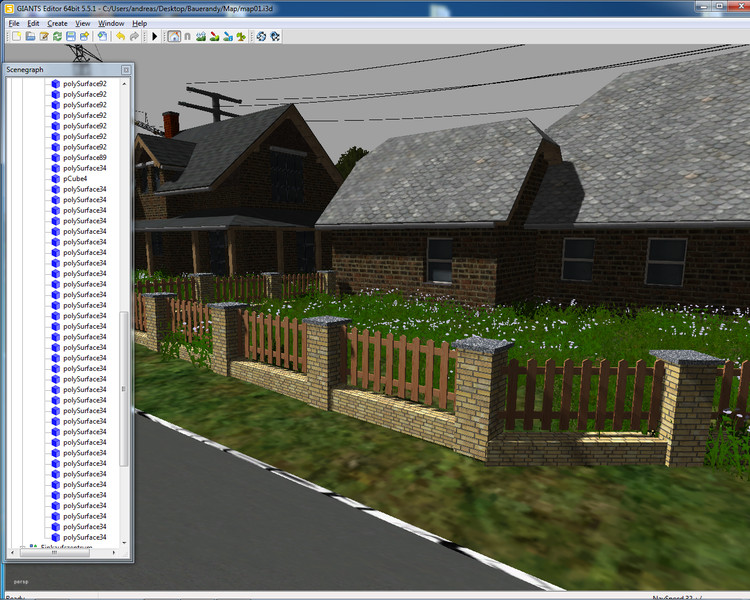This screenshot has width=750, height=600.
Task: Select the Terrain Sculpt mode icon
Action: (x=201, y=36)
